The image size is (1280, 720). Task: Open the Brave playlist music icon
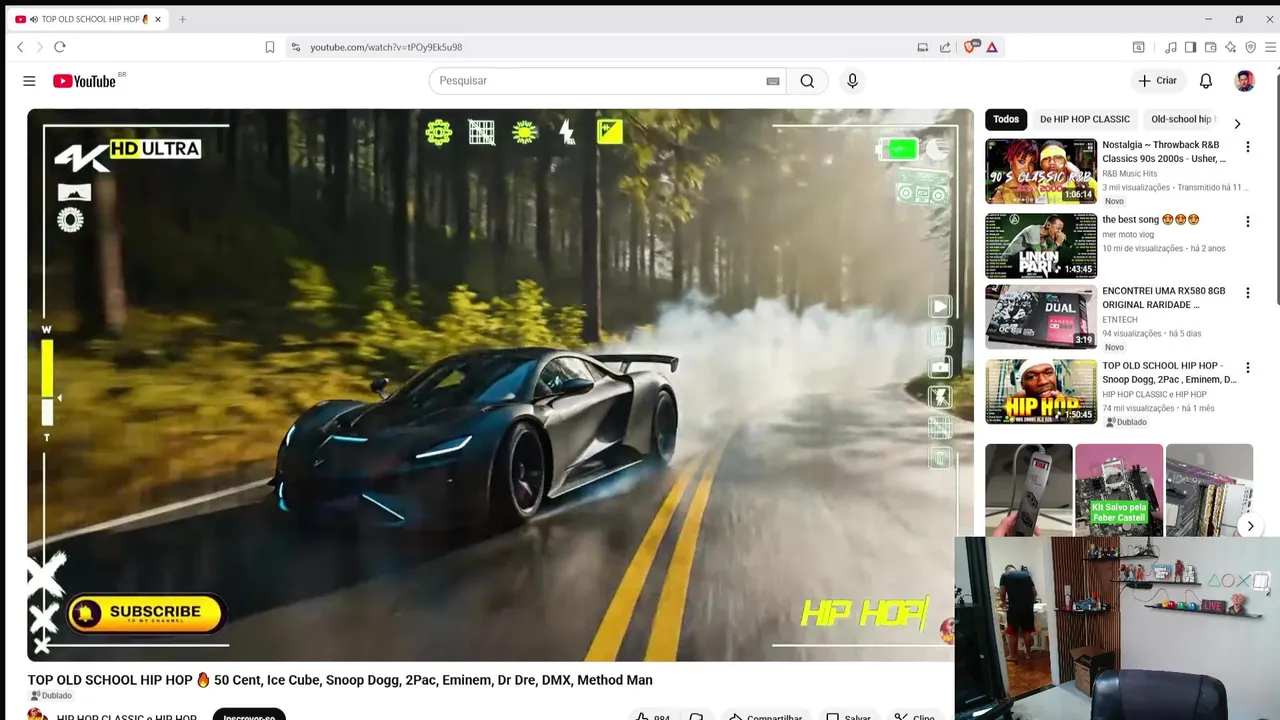pos(1171,47)
